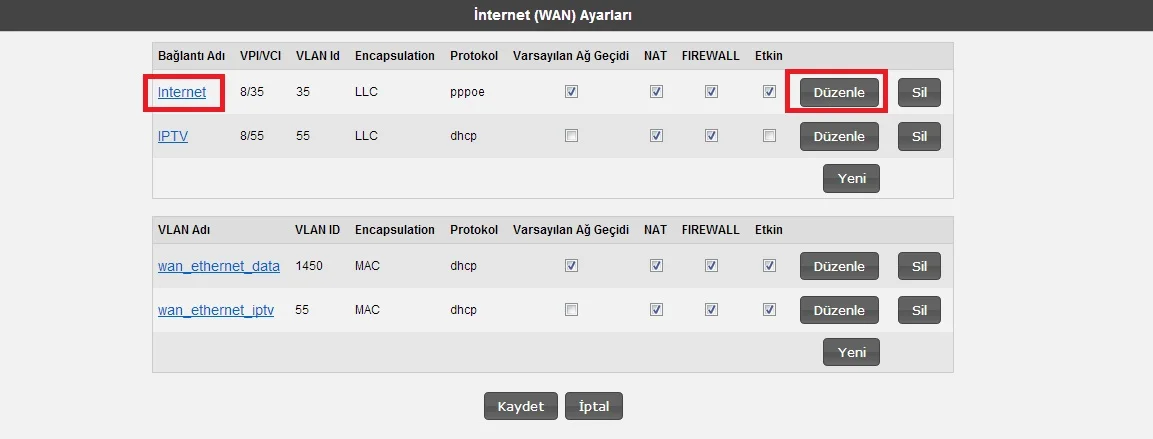Save settings with the Kaydet button
The image size is (1153, 439).
point(520,406)
